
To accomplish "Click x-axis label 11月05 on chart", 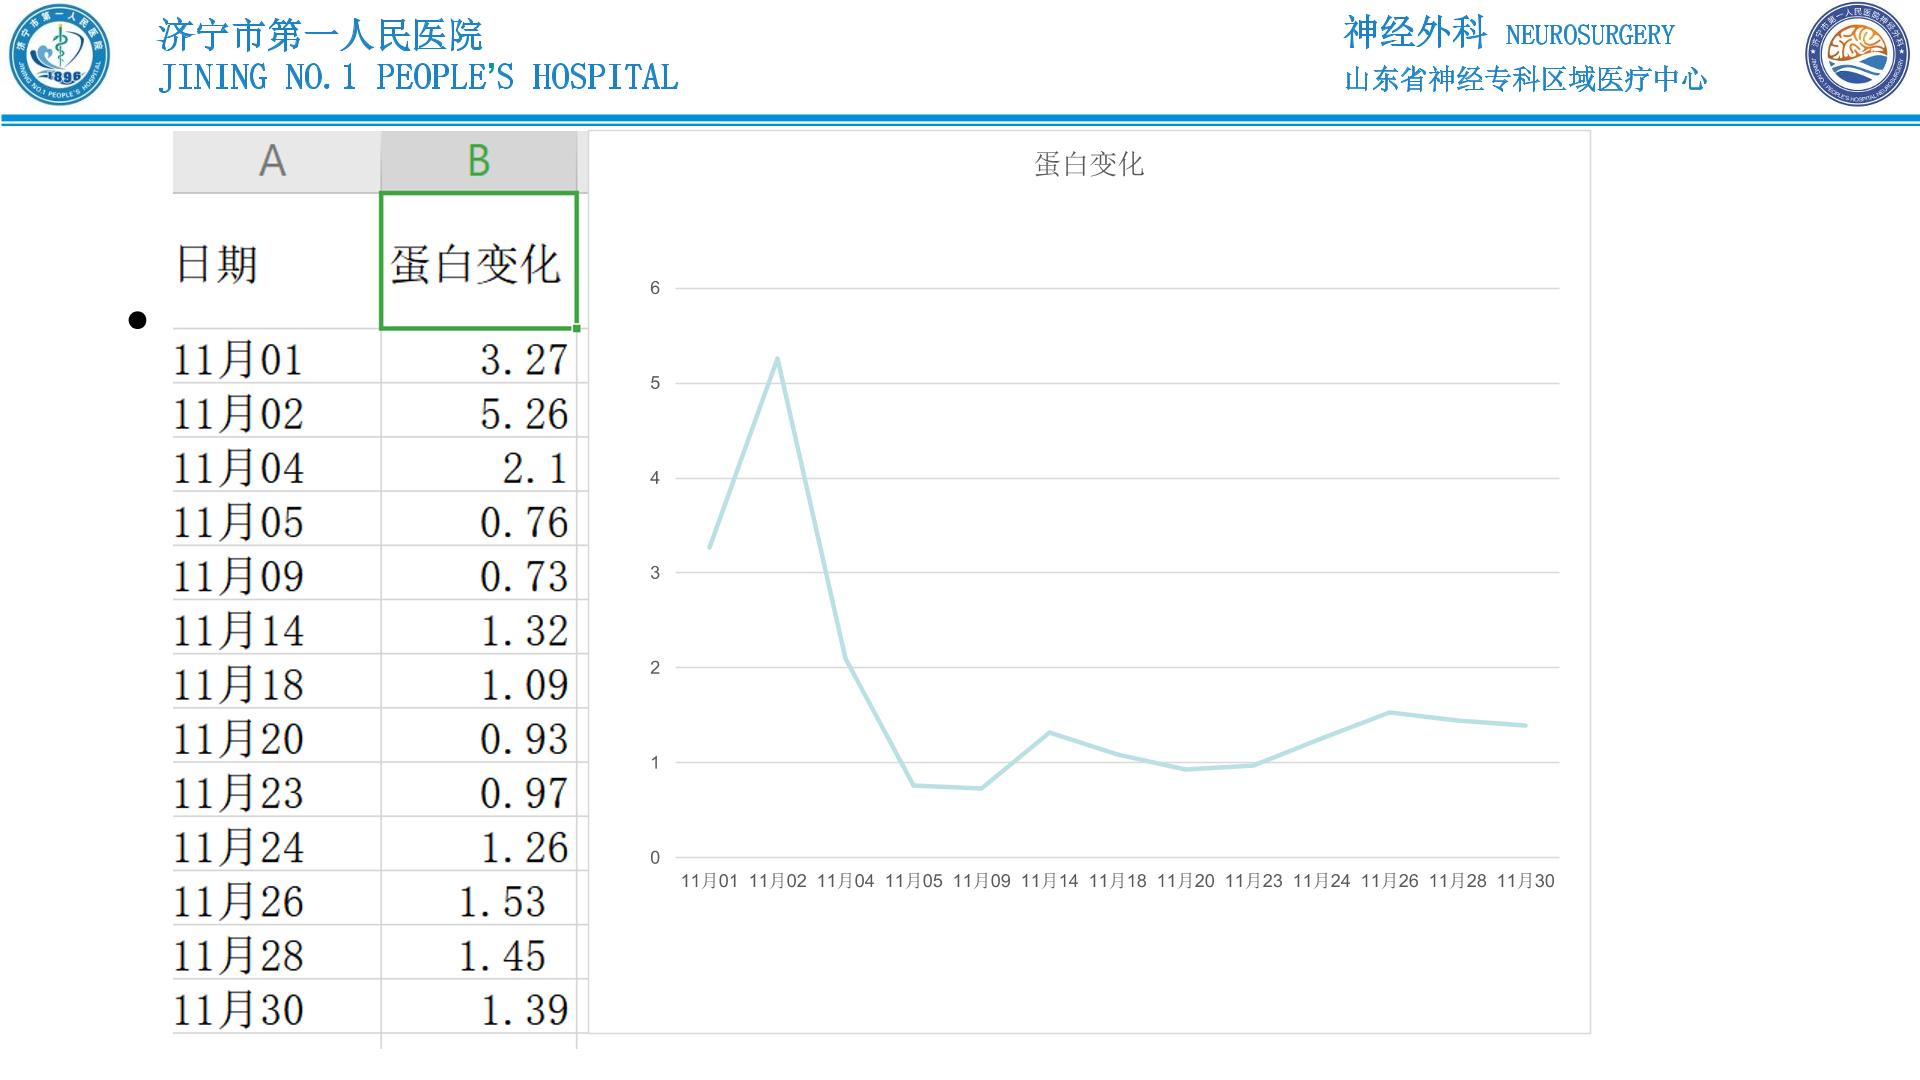I will pyautogui.click(x=913, y=881).
